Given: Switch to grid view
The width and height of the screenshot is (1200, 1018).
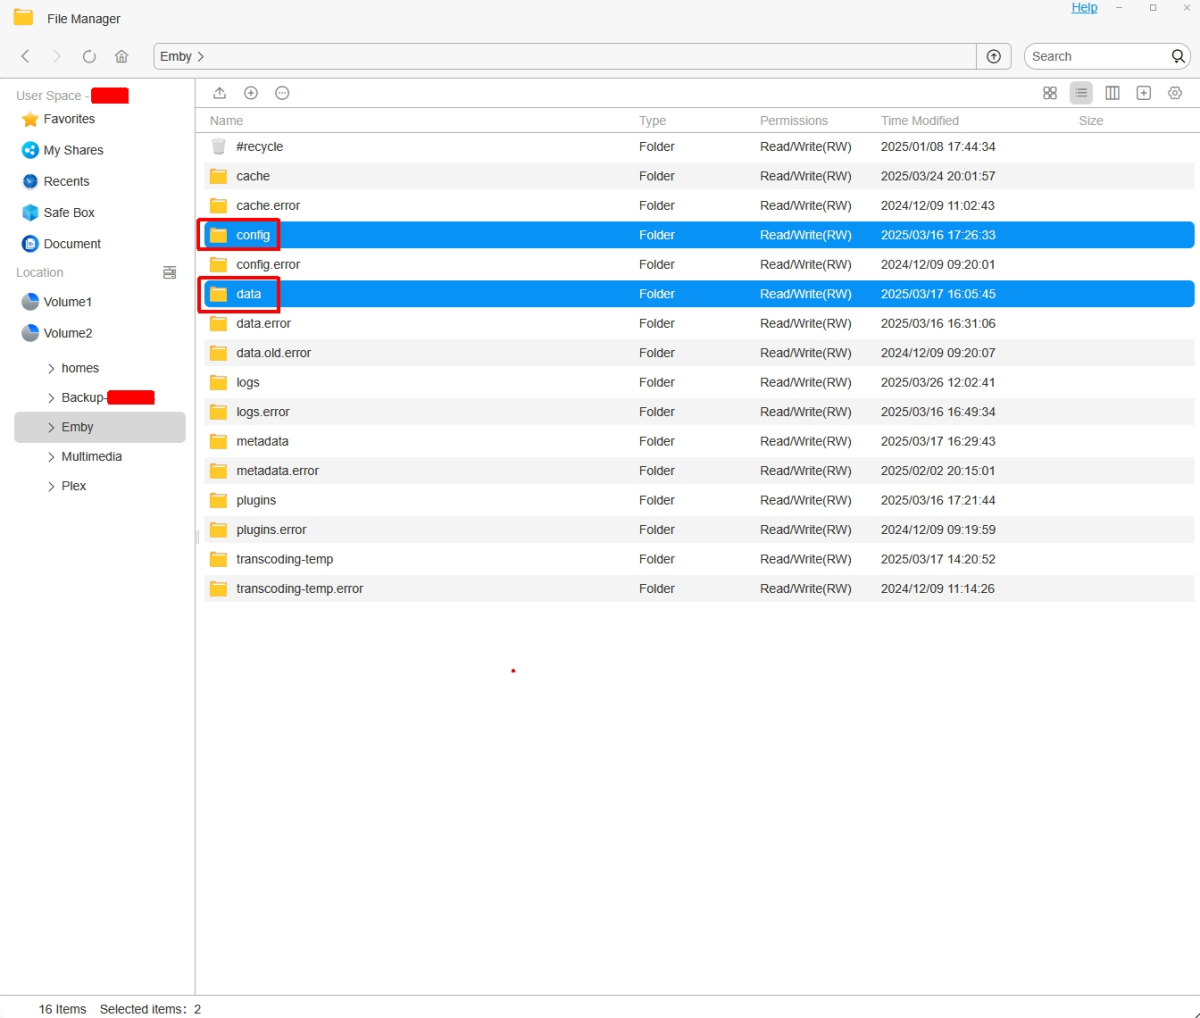Looking at the screenshot, I should click(1049, 92).
